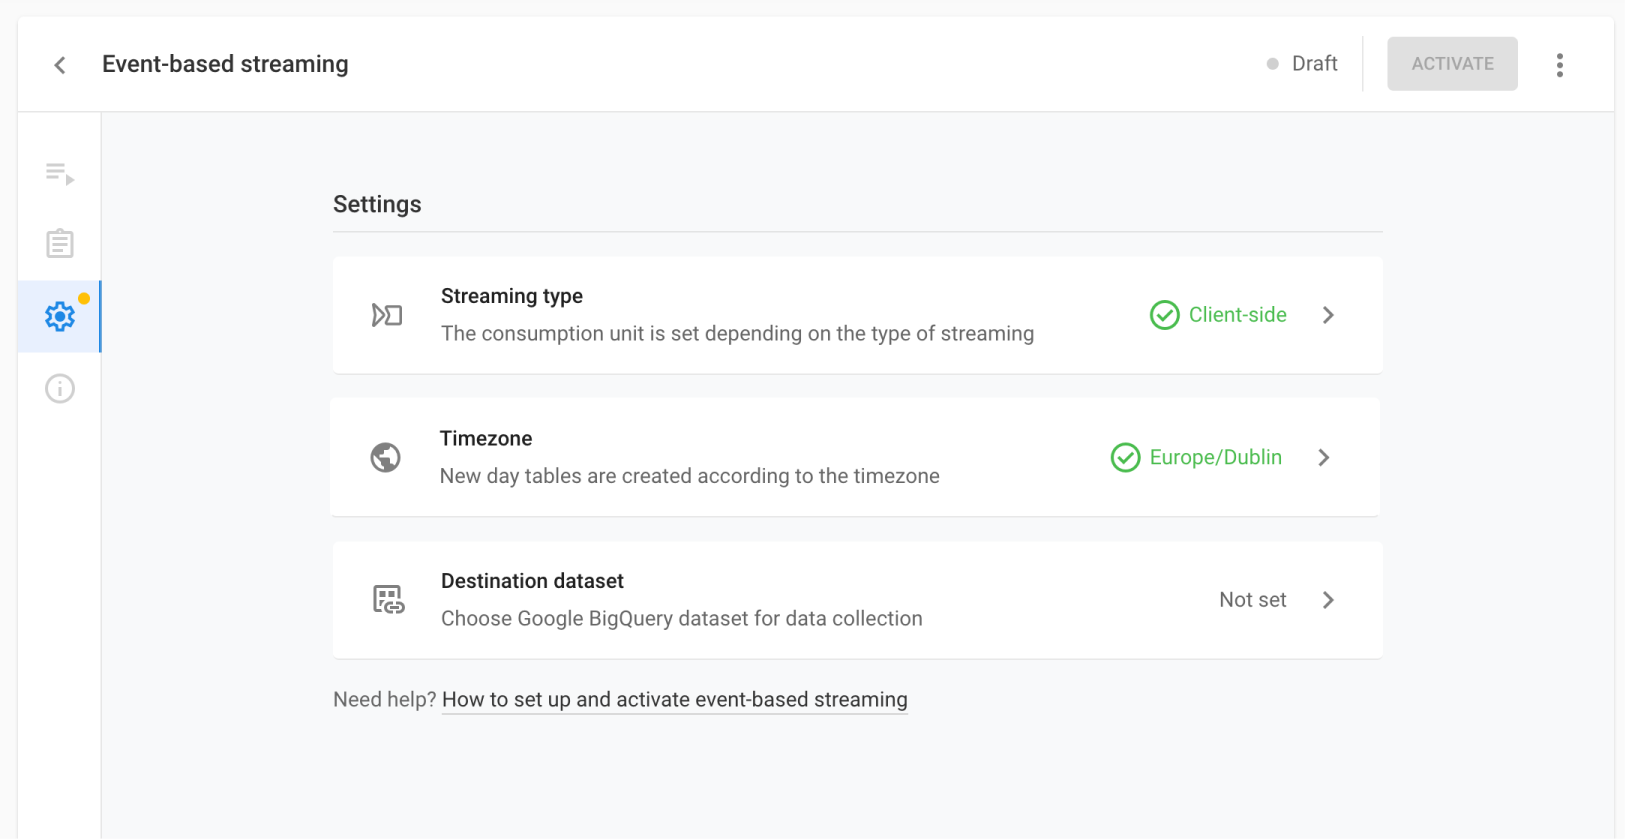Click the Not set dataset value
This screenshot has height=839, width=1625.
[x=1253, y=600]
